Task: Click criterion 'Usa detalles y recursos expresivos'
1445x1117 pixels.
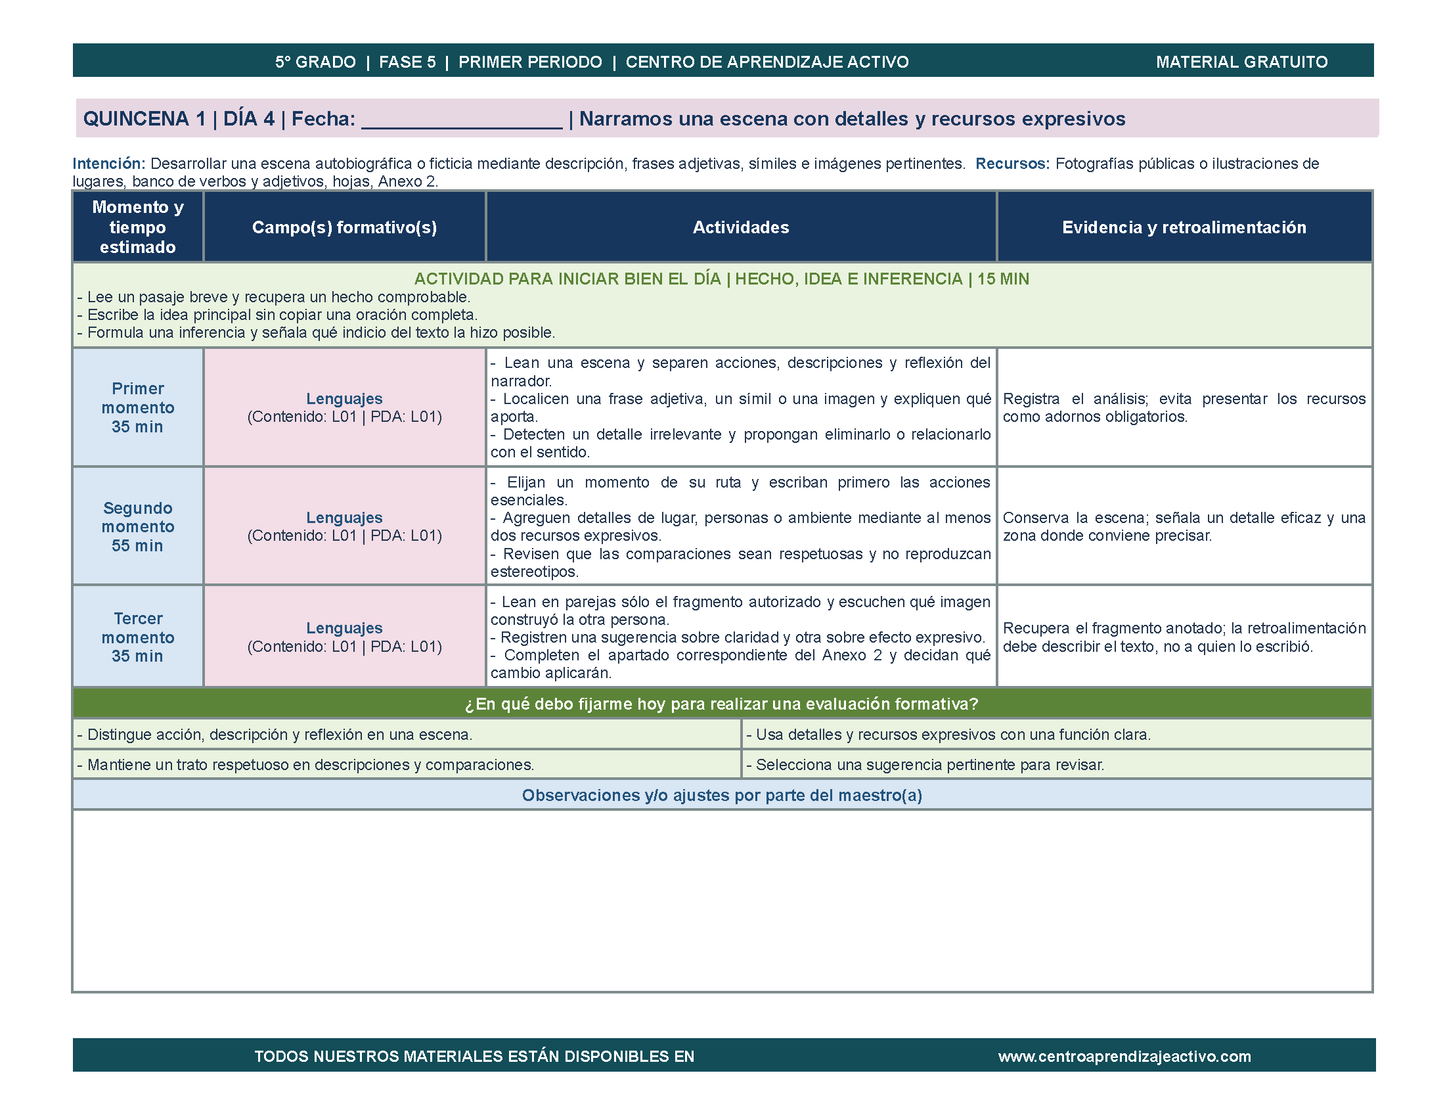Action: [x=949, y=735]
